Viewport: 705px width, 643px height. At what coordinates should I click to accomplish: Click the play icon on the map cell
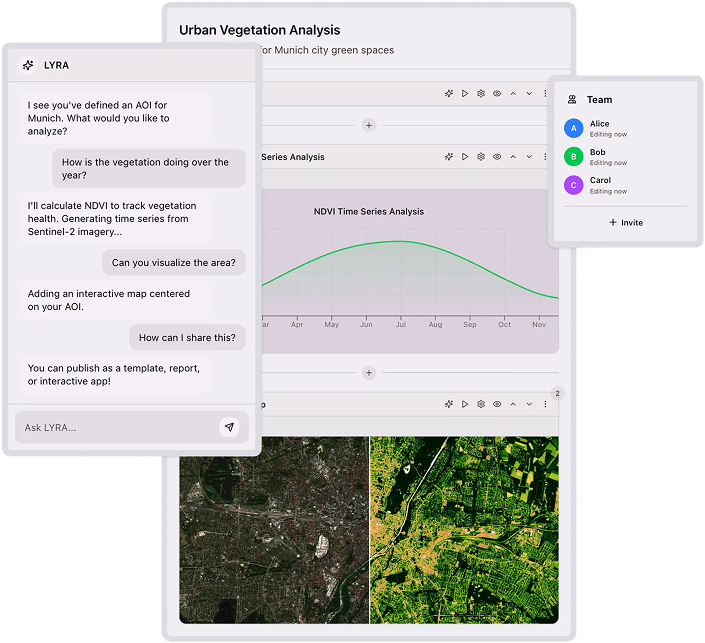coord(465,405)
